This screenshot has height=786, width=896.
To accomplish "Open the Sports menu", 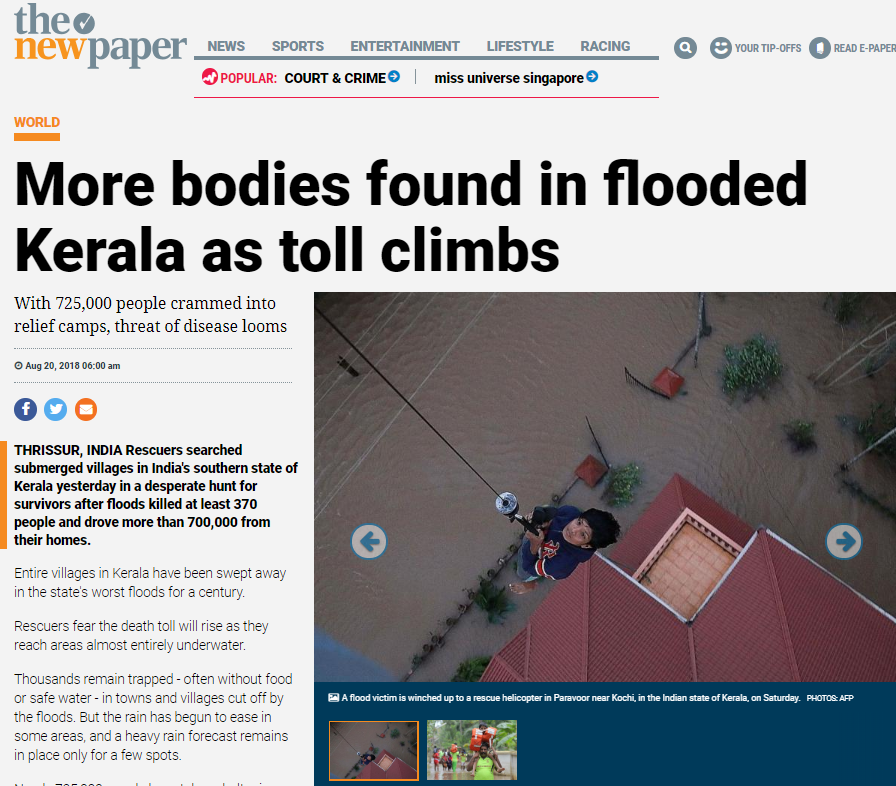I will (298, 46).
